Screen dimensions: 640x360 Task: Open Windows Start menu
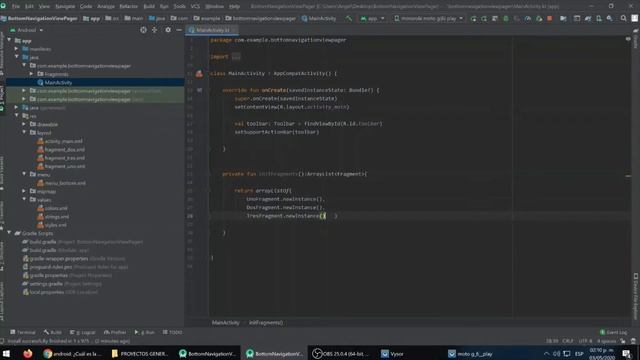(x=7, y=353)
